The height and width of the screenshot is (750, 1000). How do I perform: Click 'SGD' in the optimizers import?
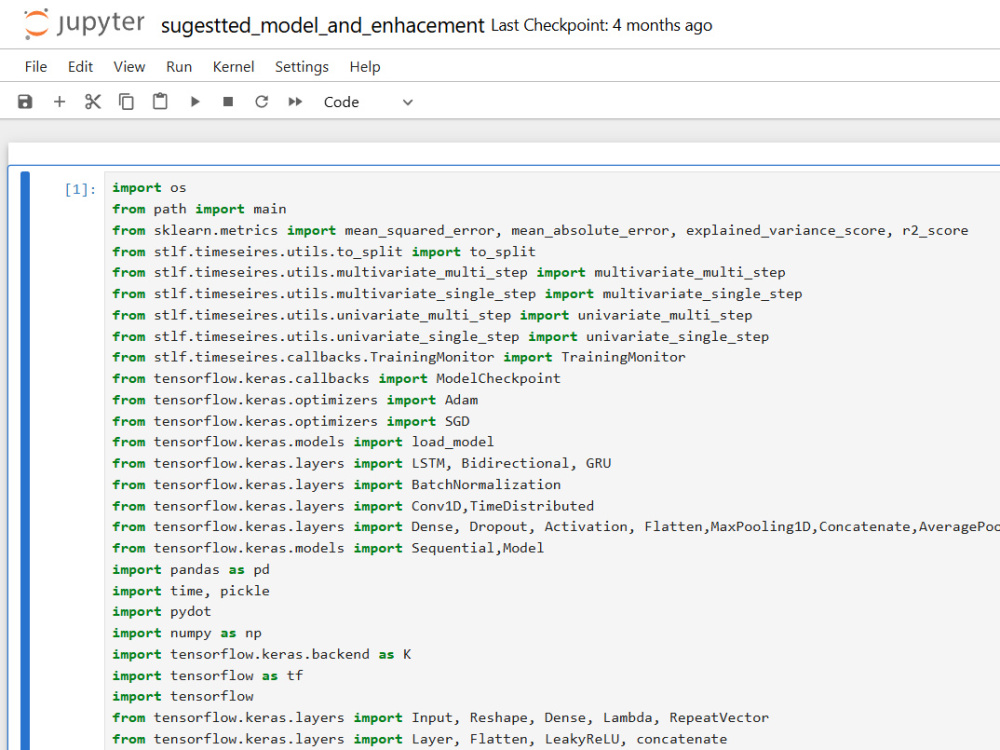point(457,421)
